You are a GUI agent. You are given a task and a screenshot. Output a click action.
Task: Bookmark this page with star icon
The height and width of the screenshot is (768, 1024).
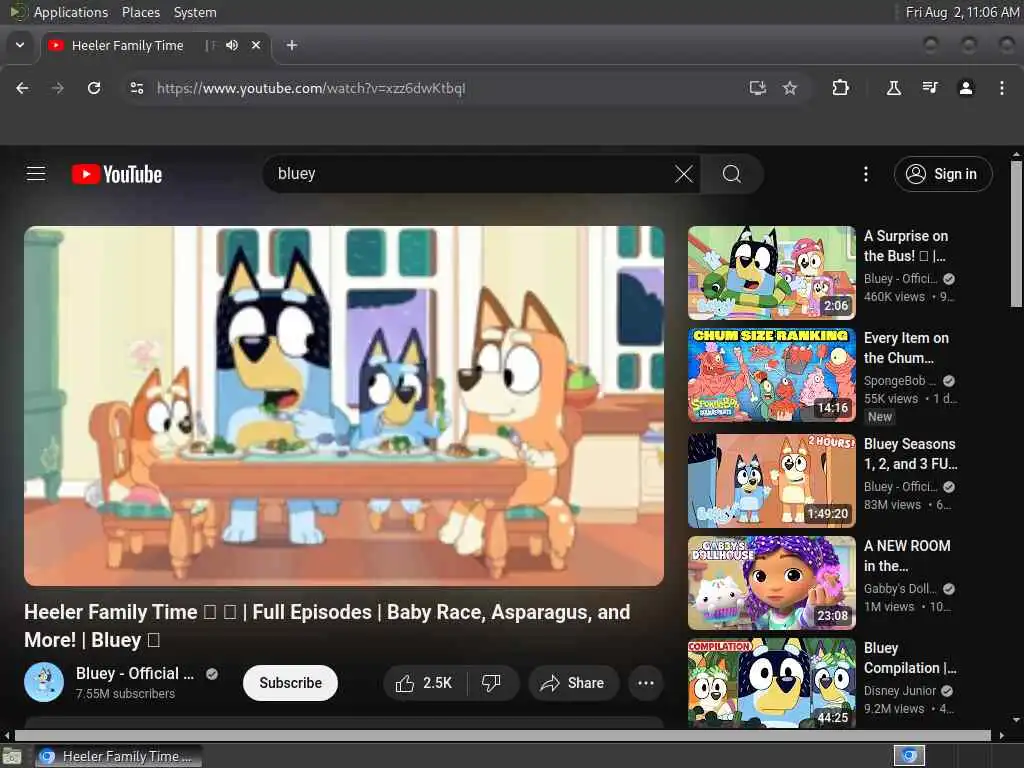(x=790, y=88)
